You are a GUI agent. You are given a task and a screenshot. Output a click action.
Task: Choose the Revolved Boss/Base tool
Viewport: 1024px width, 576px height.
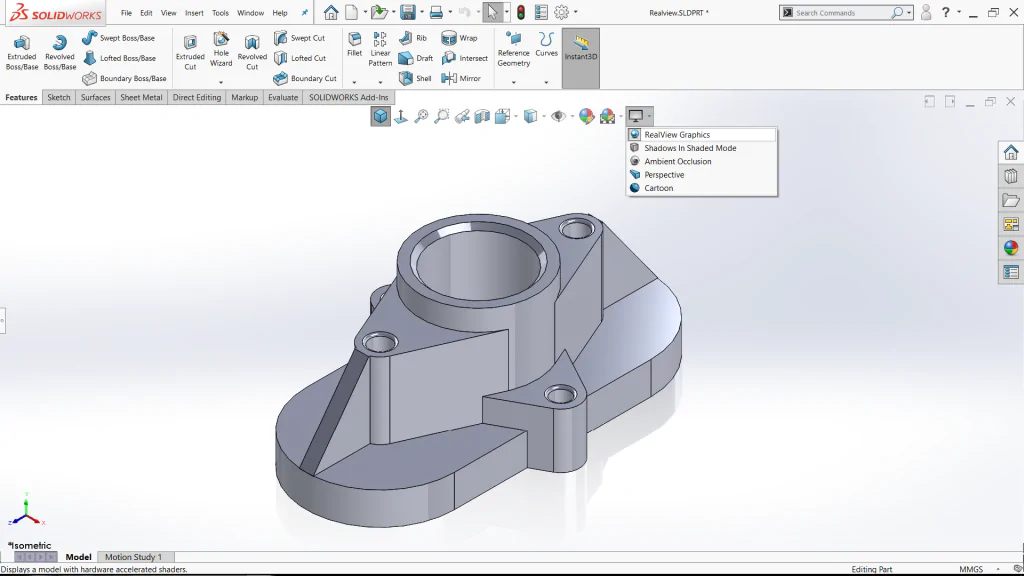click(x=59, y=52)
